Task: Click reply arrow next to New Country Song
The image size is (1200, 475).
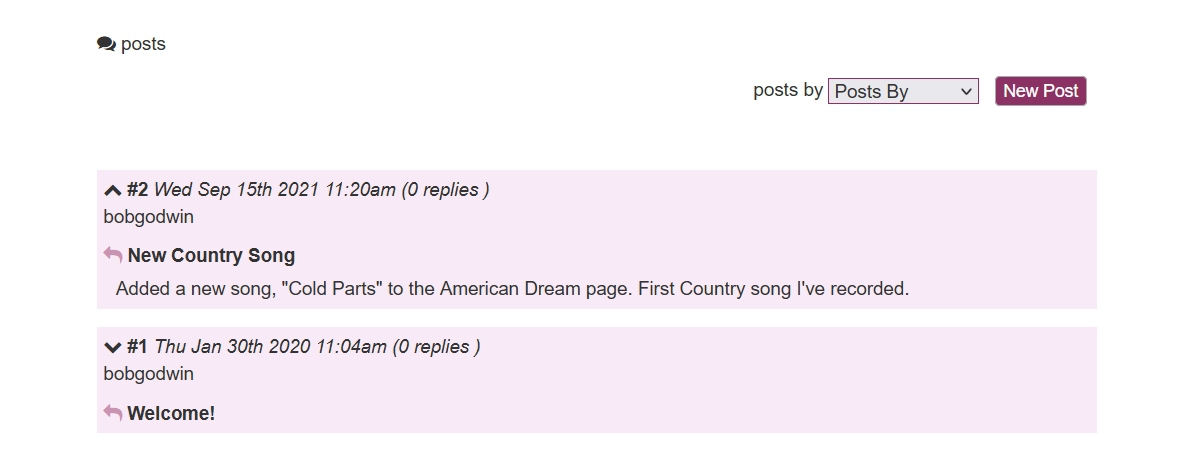Action: tap(113, 255)
